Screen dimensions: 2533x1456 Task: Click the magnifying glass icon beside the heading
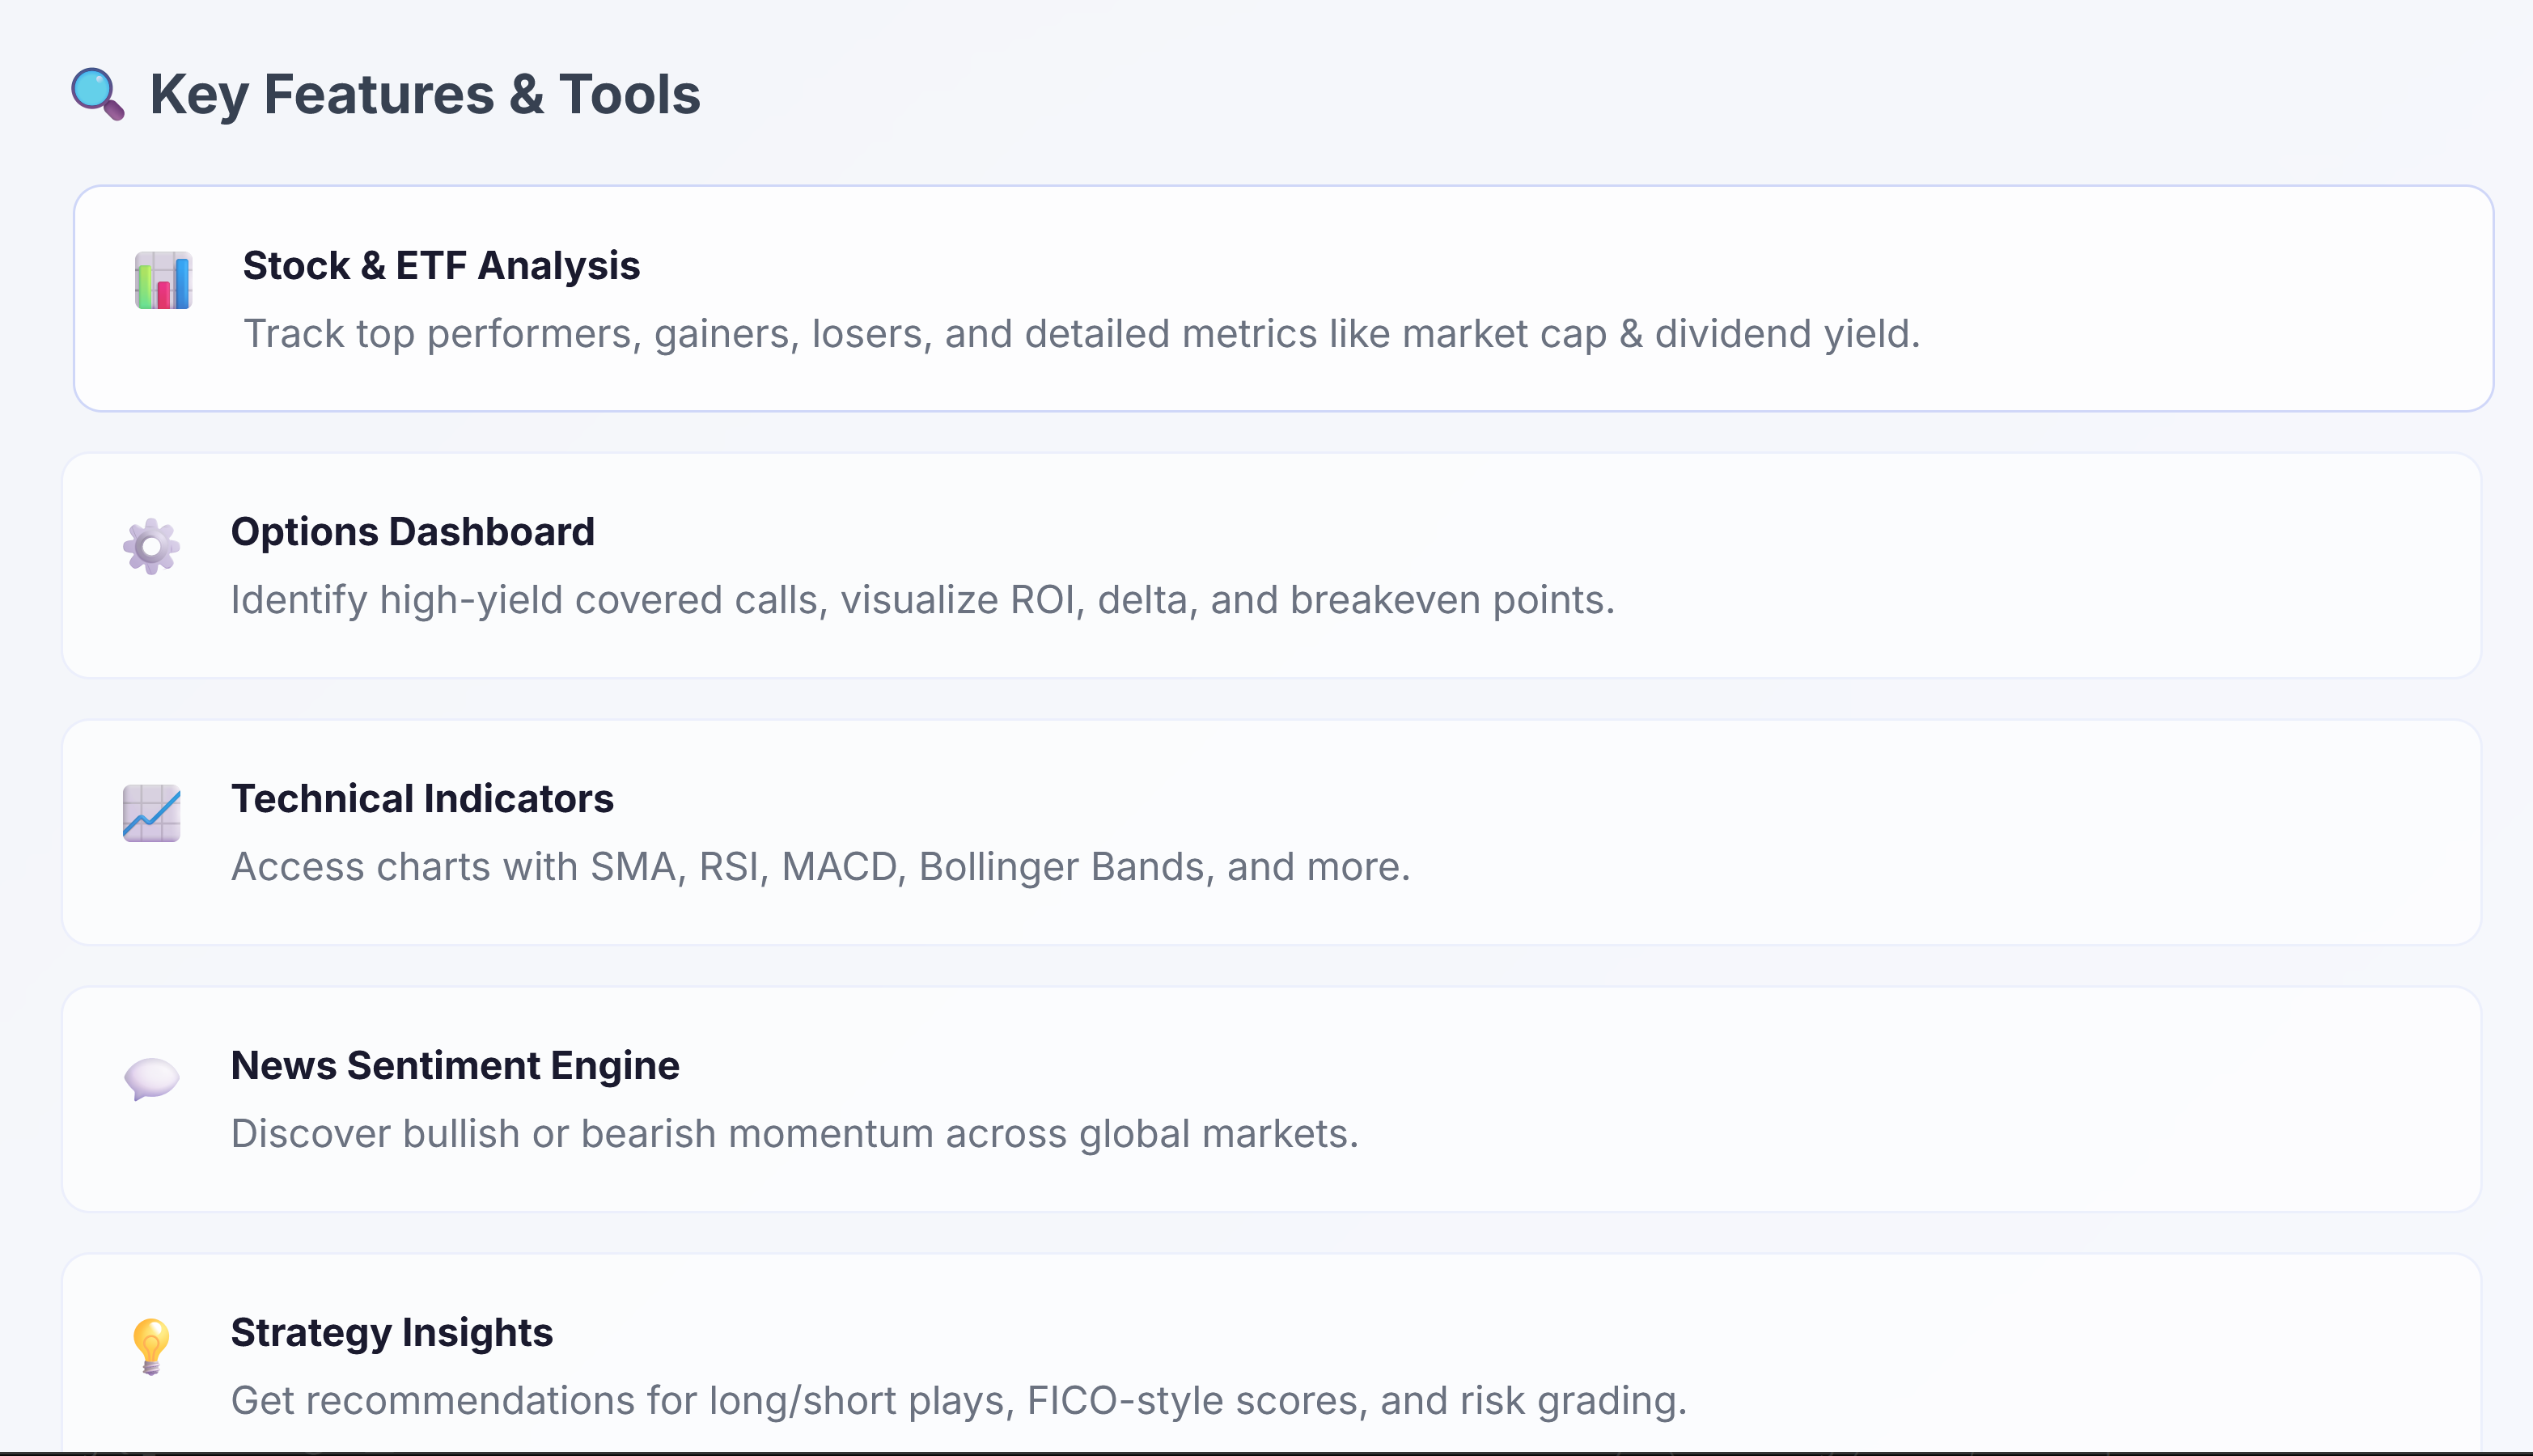pos(96,95)
